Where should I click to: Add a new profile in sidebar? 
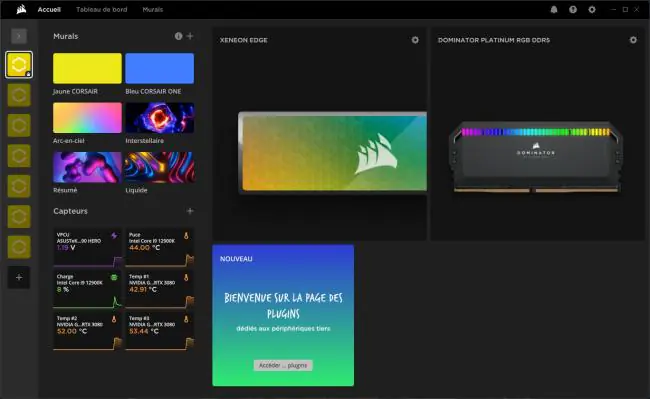(x=19, y=277)
